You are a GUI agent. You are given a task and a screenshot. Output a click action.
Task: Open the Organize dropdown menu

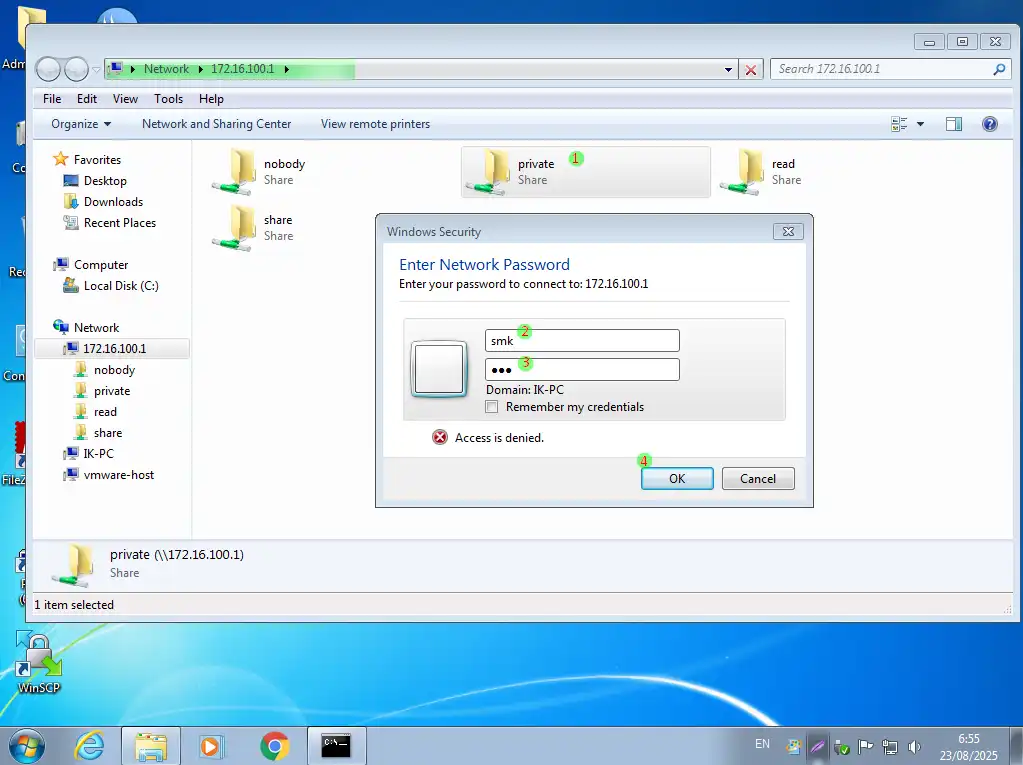coord(81,124)
